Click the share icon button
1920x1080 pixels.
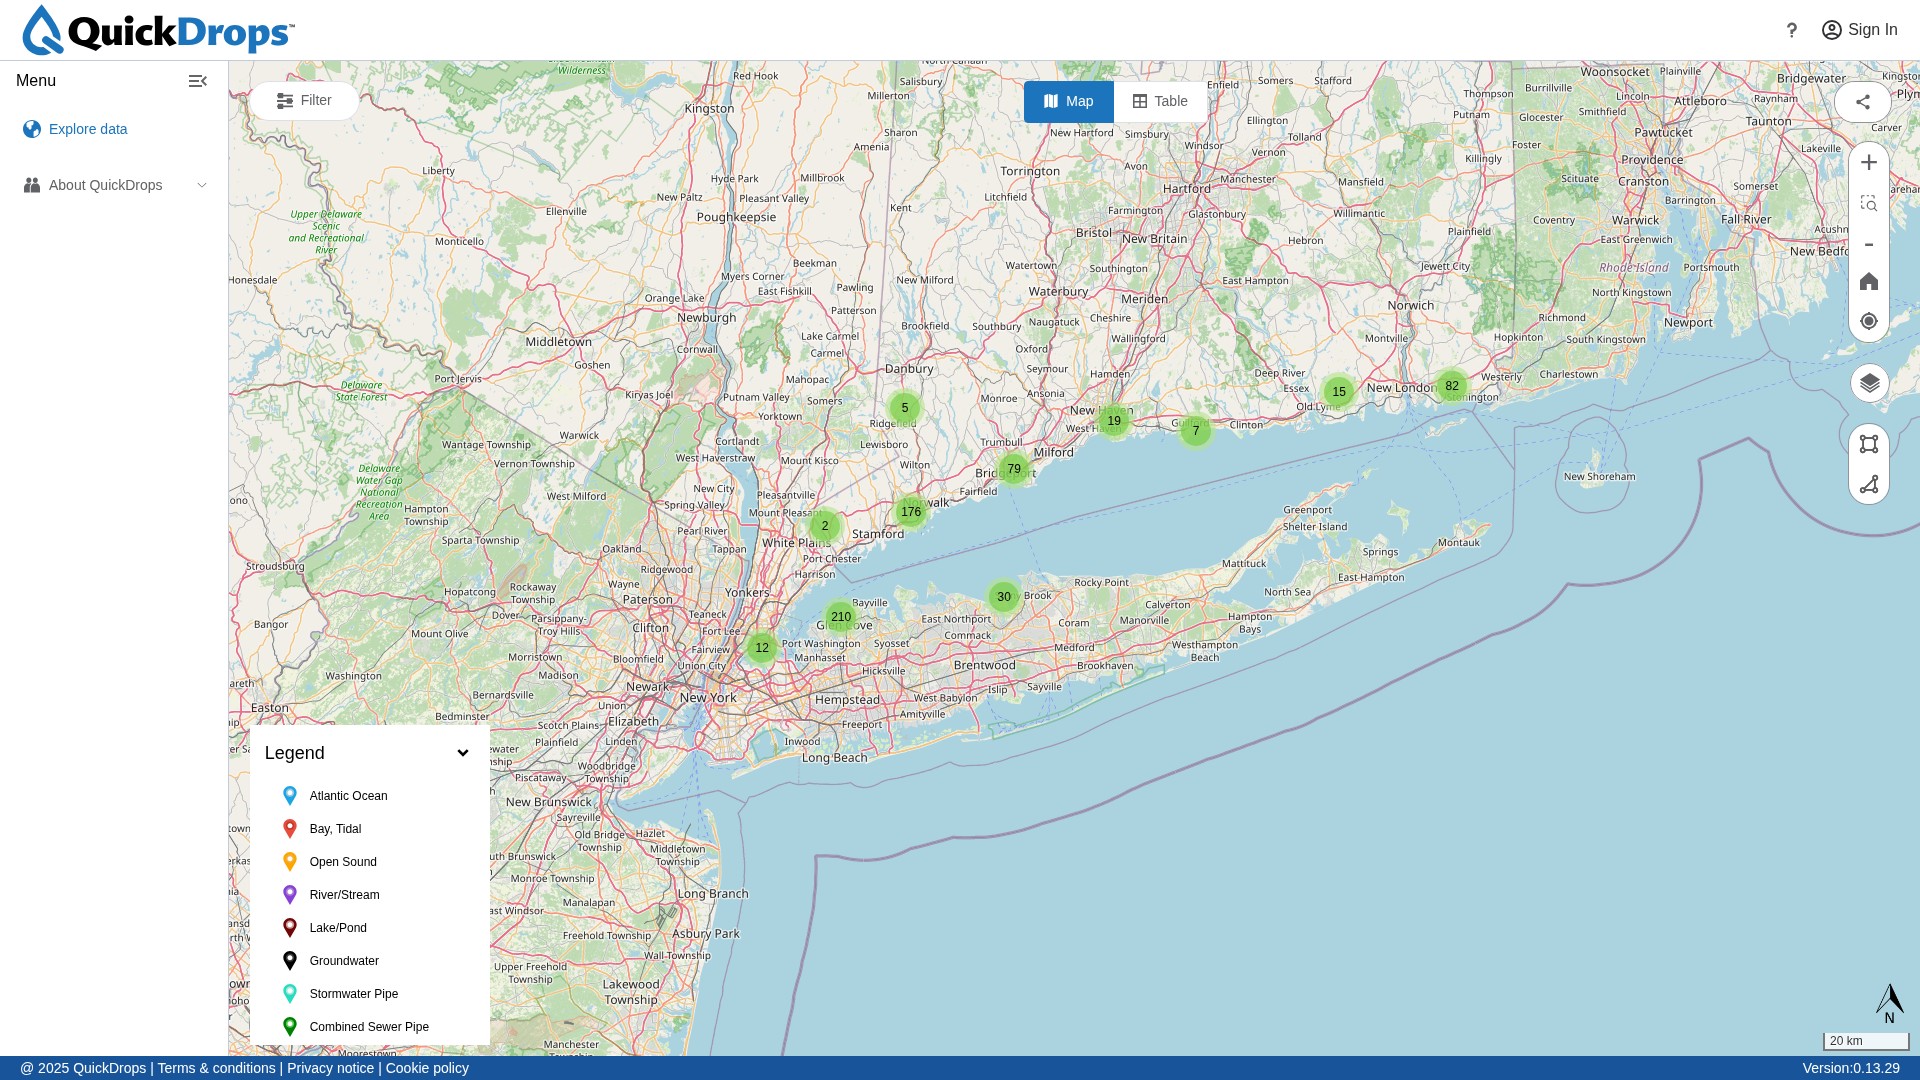pos(1863,102)
